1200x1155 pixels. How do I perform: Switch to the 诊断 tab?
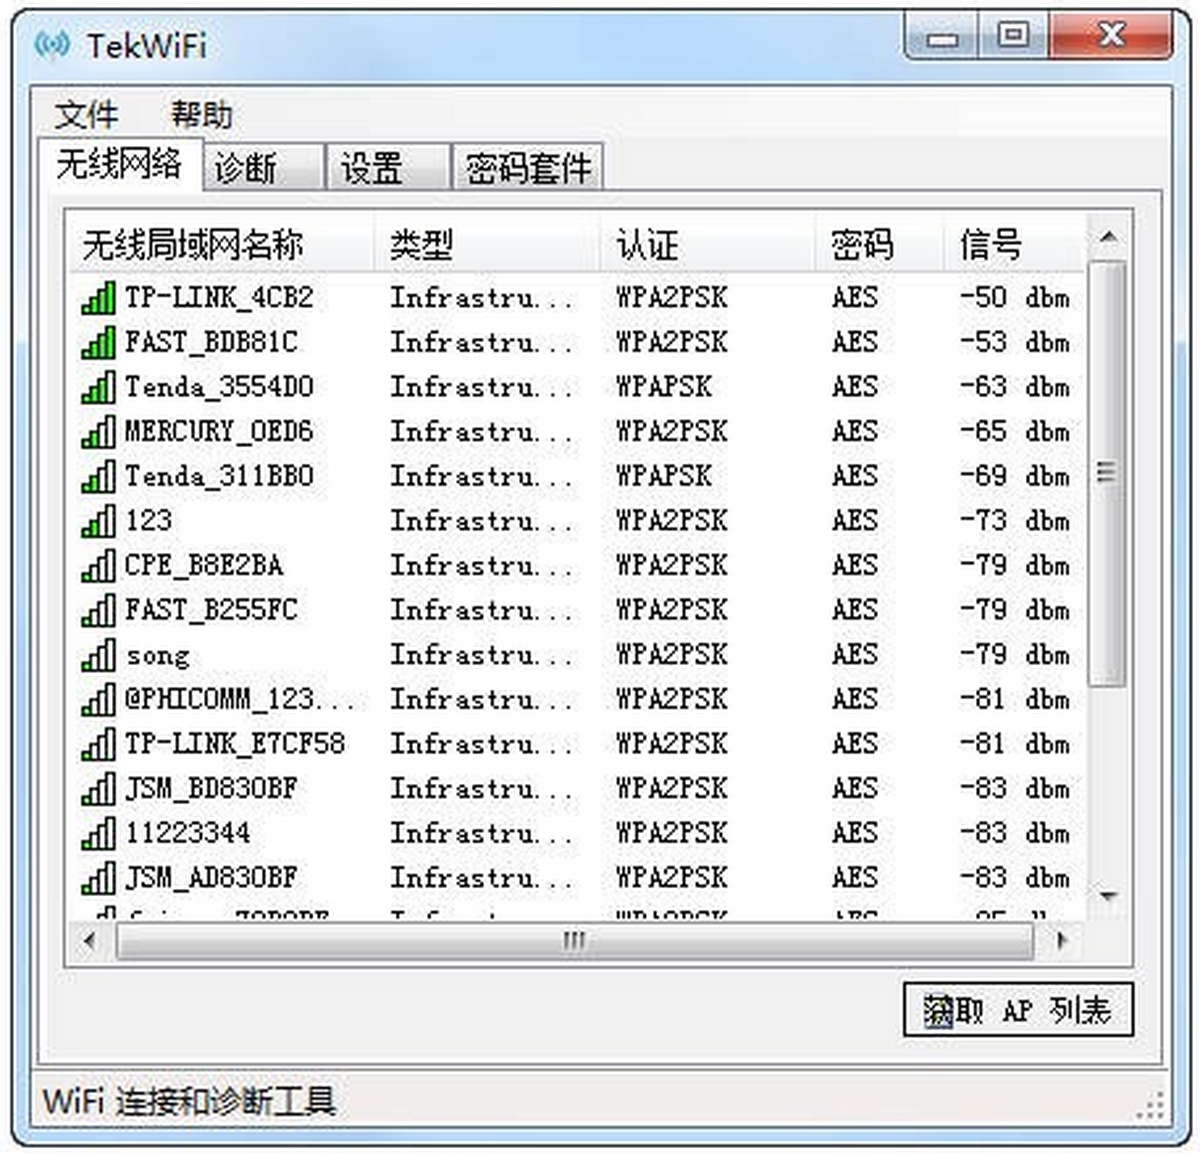click(x=245, y=168)
